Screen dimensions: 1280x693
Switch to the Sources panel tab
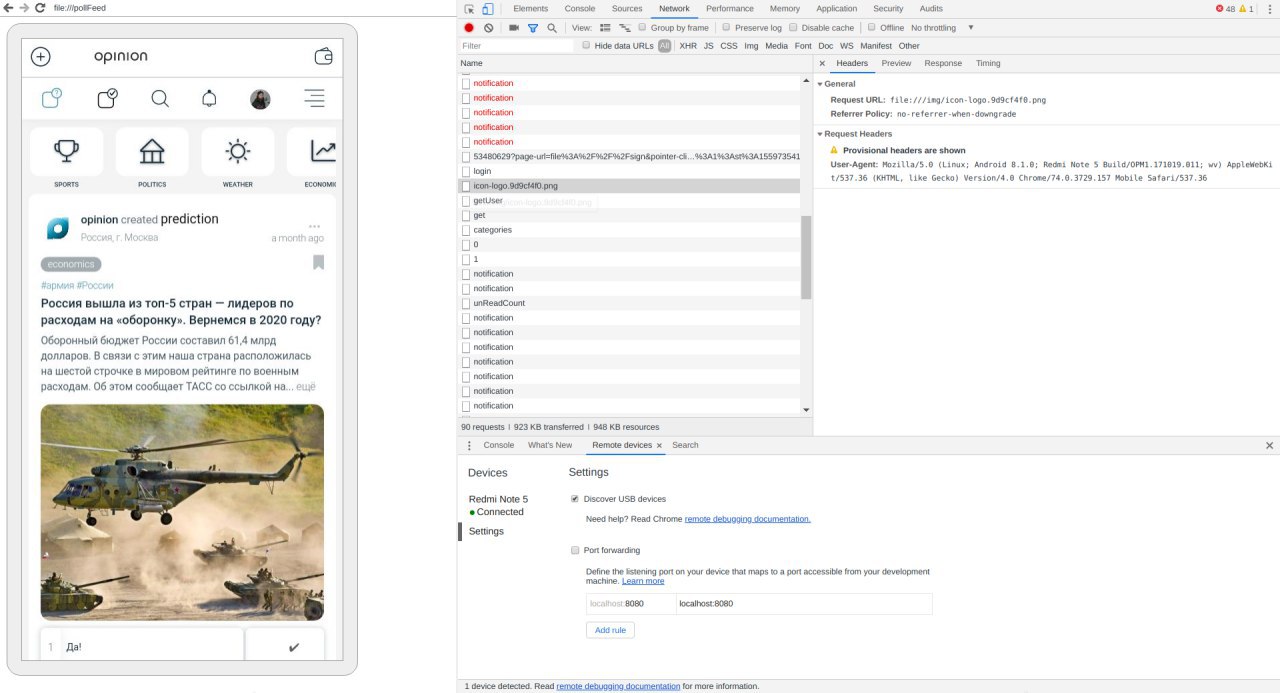(627, 9)
